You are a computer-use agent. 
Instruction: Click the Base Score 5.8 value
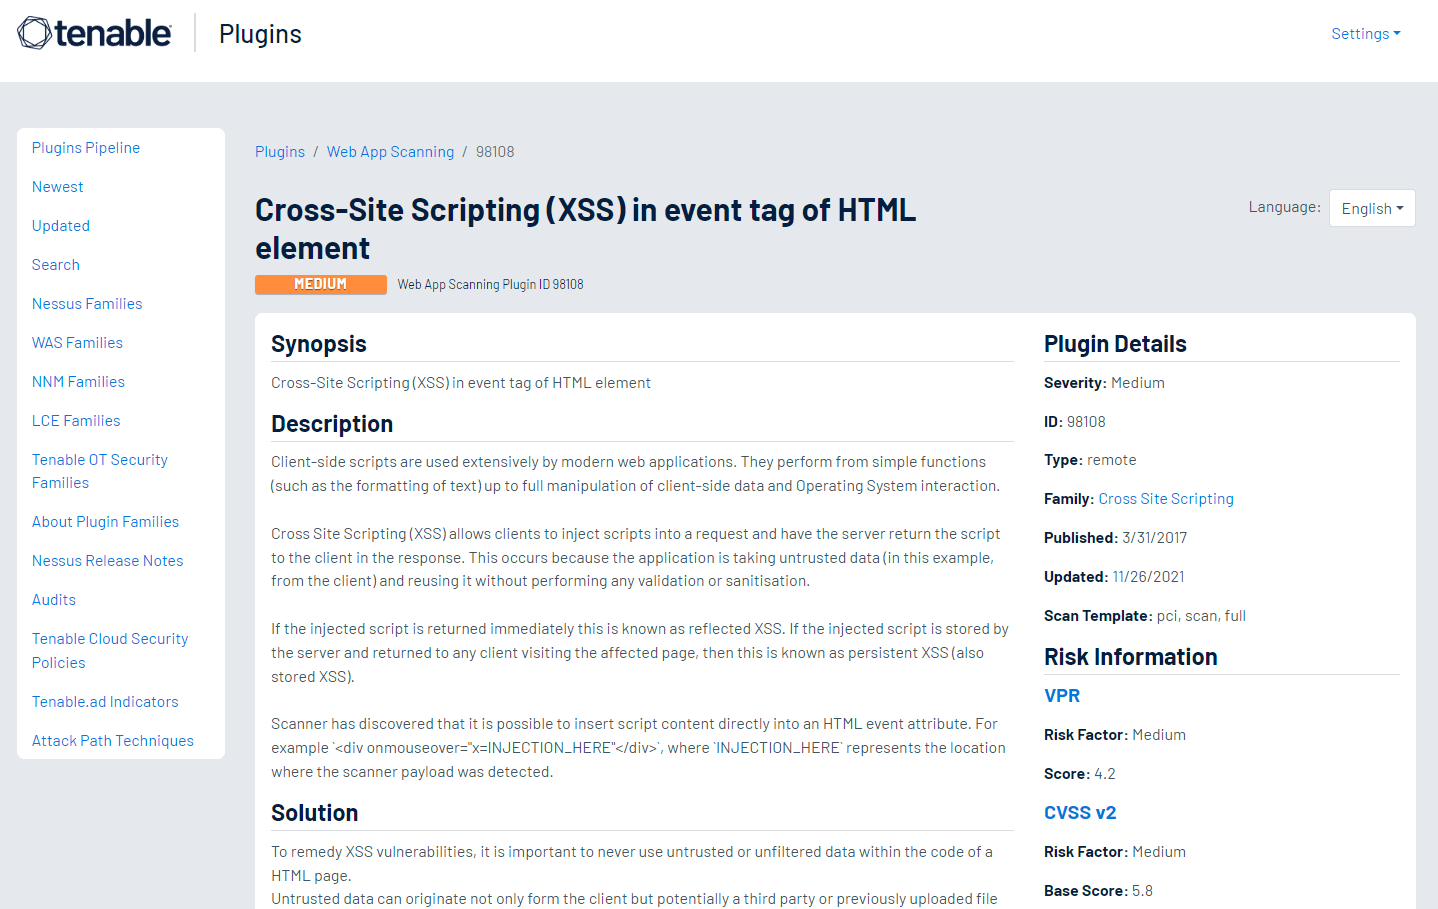[1142, 891]
